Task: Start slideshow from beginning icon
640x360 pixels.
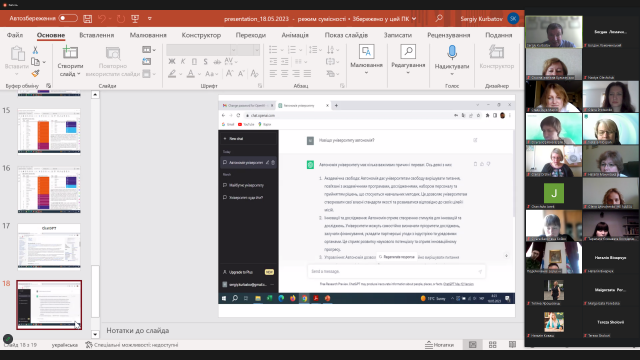Action: [135, 18]
